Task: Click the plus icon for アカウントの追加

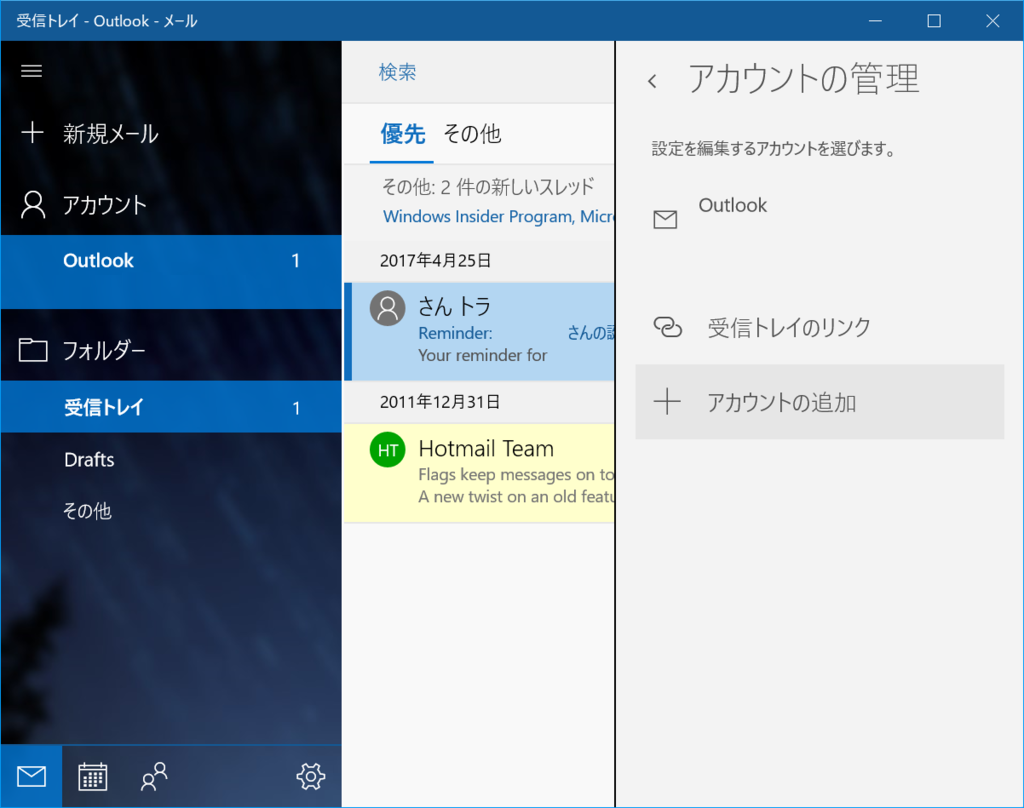Action: tap(667, 402)
